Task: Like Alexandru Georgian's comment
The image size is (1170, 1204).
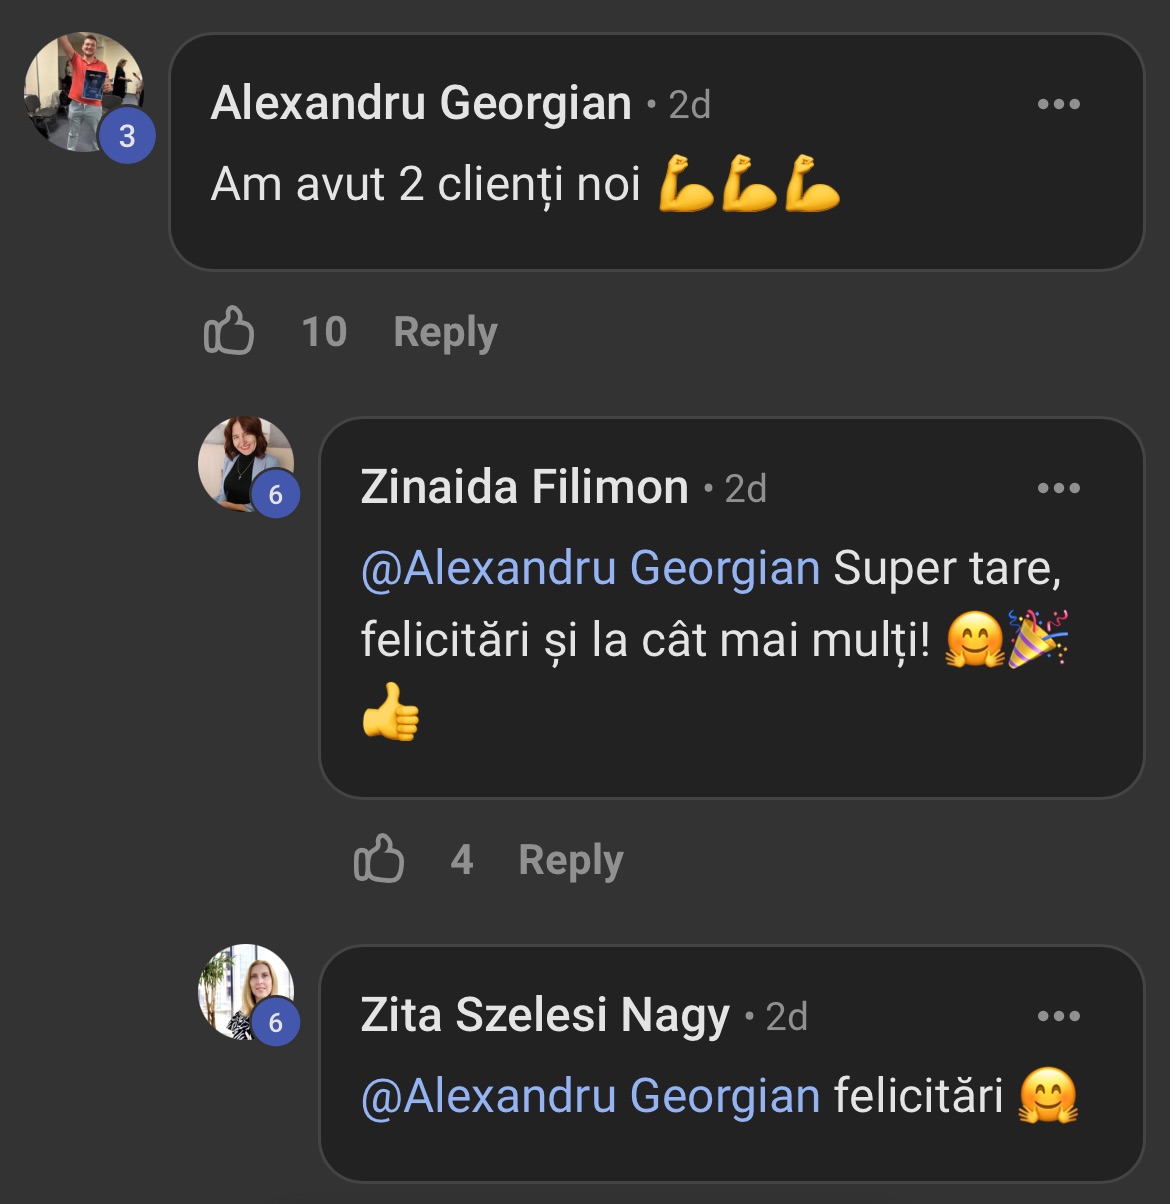Action: click(x=229, y=331)
